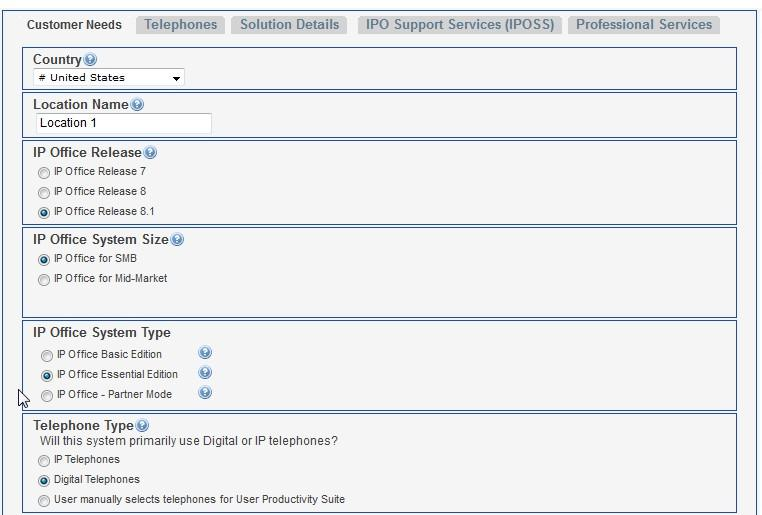Choose IP Office for SMB option

44,259
